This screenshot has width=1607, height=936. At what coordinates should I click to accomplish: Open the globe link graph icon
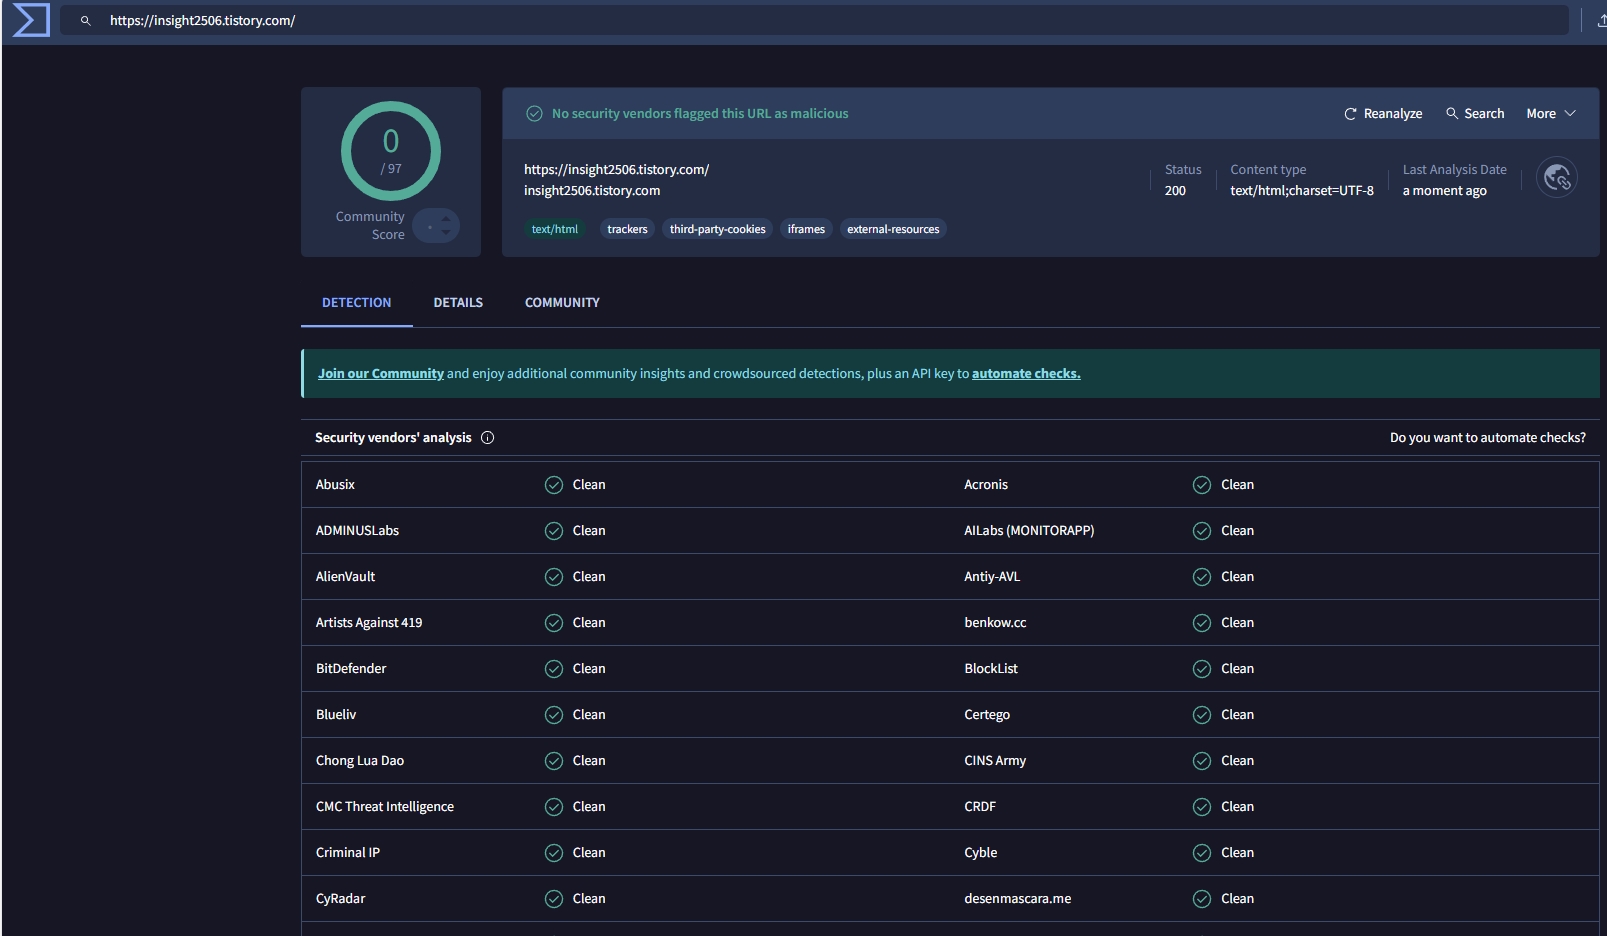click(x=1557, y=178)
